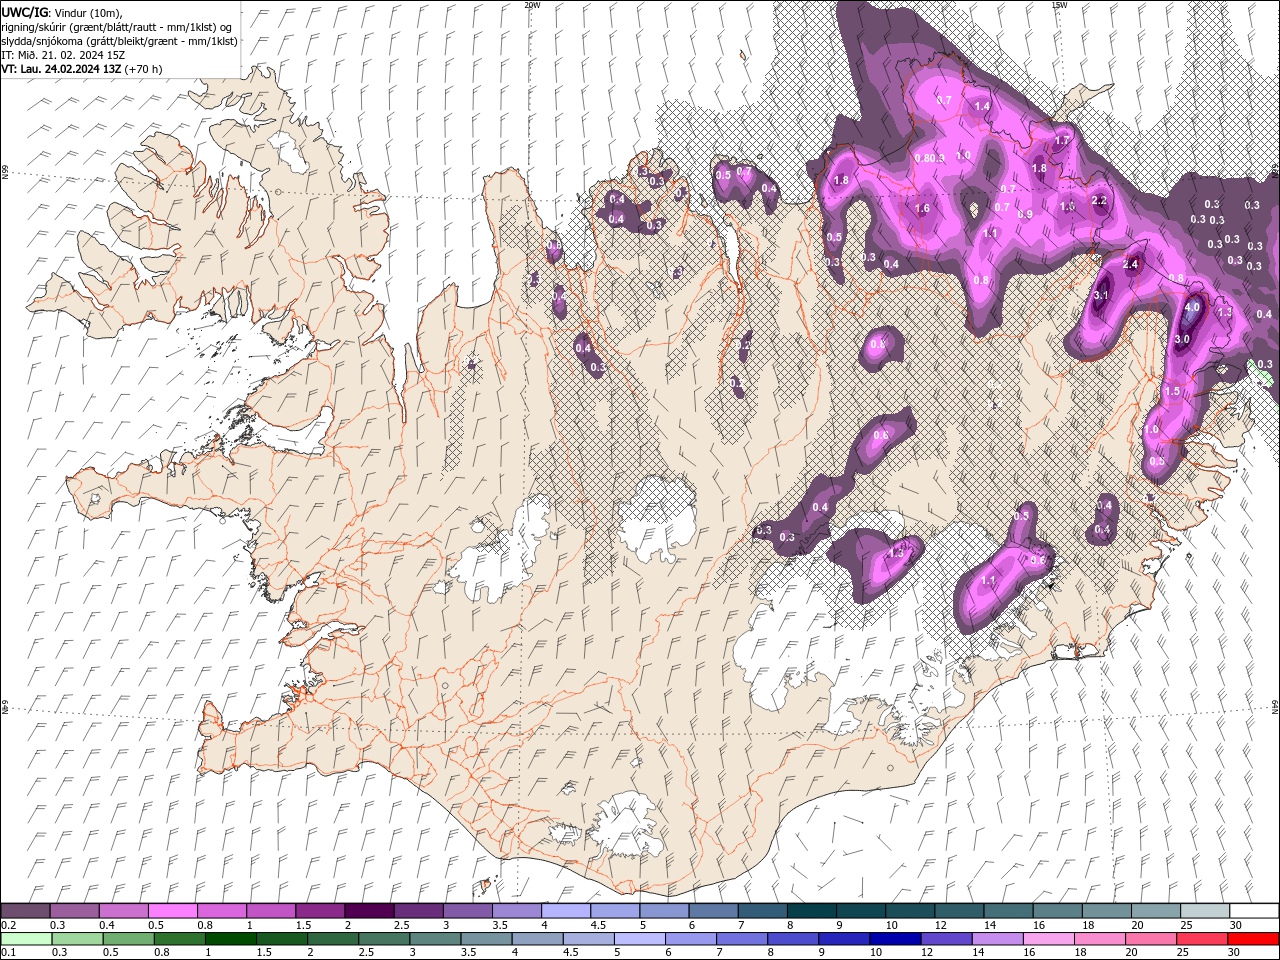Select the purple lower swatch labeled 12
The height and width of the screenshot is (960, 1280).
pos(946,938)
